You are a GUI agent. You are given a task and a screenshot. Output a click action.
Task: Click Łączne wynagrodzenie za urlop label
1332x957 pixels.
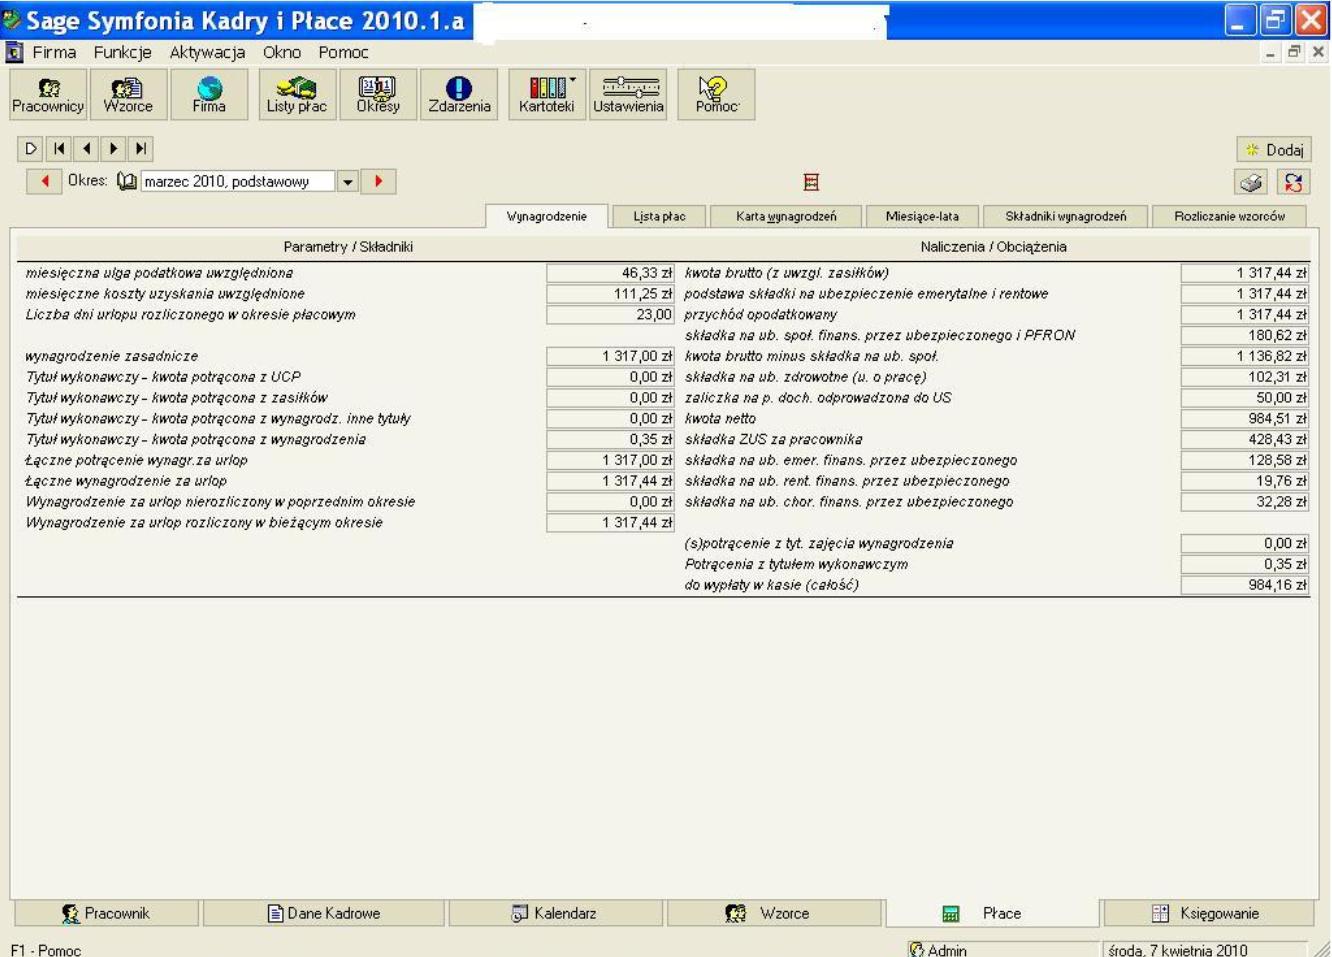[x=126, y=481]
